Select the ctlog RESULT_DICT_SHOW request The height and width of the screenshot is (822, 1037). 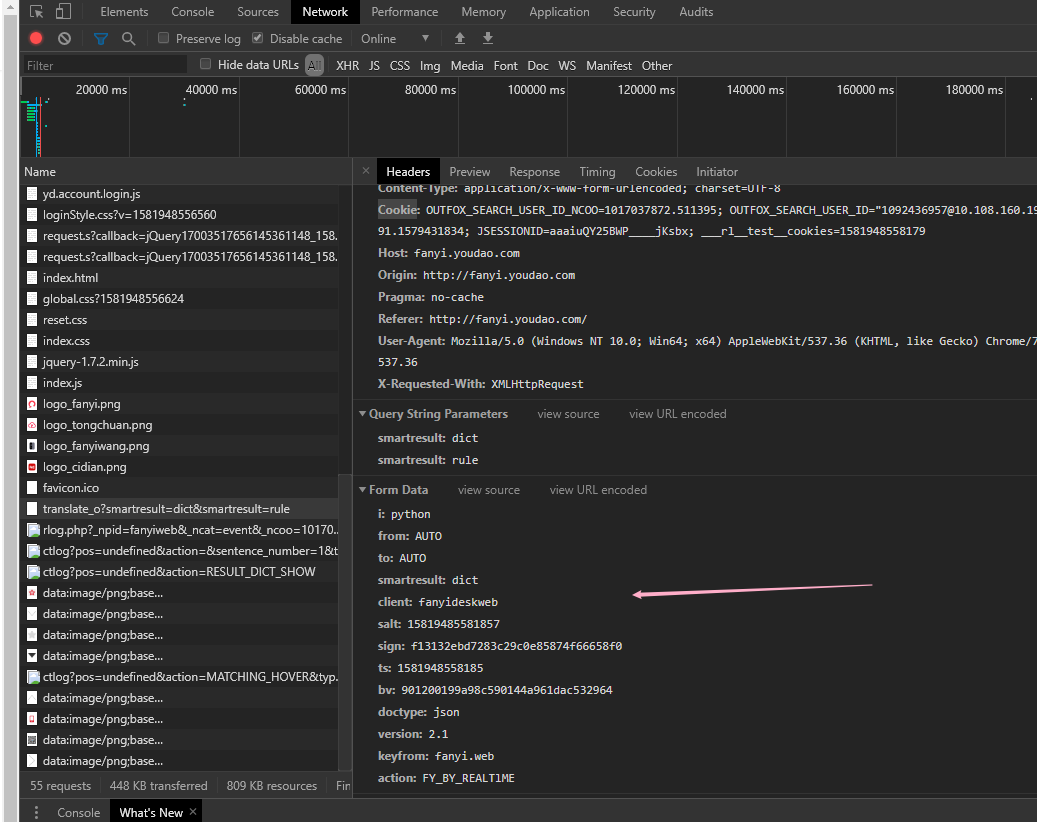coord(179,571)
